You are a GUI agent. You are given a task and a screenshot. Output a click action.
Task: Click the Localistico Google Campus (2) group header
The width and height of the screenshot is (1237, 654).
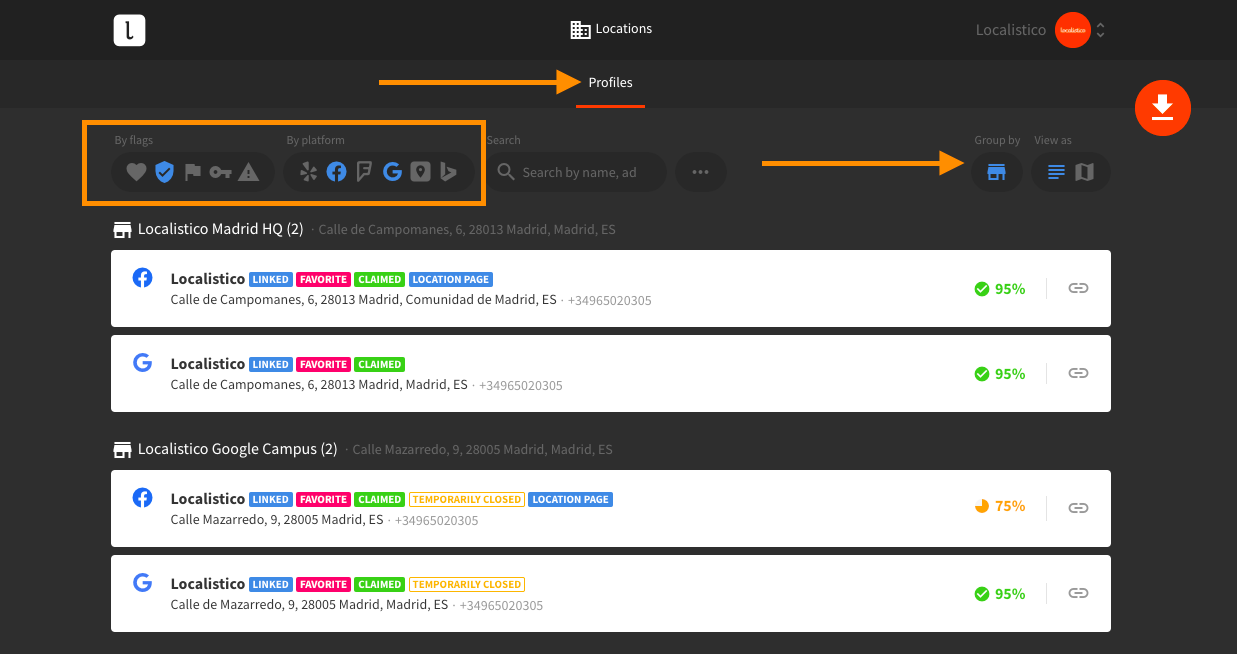point(238,449)
